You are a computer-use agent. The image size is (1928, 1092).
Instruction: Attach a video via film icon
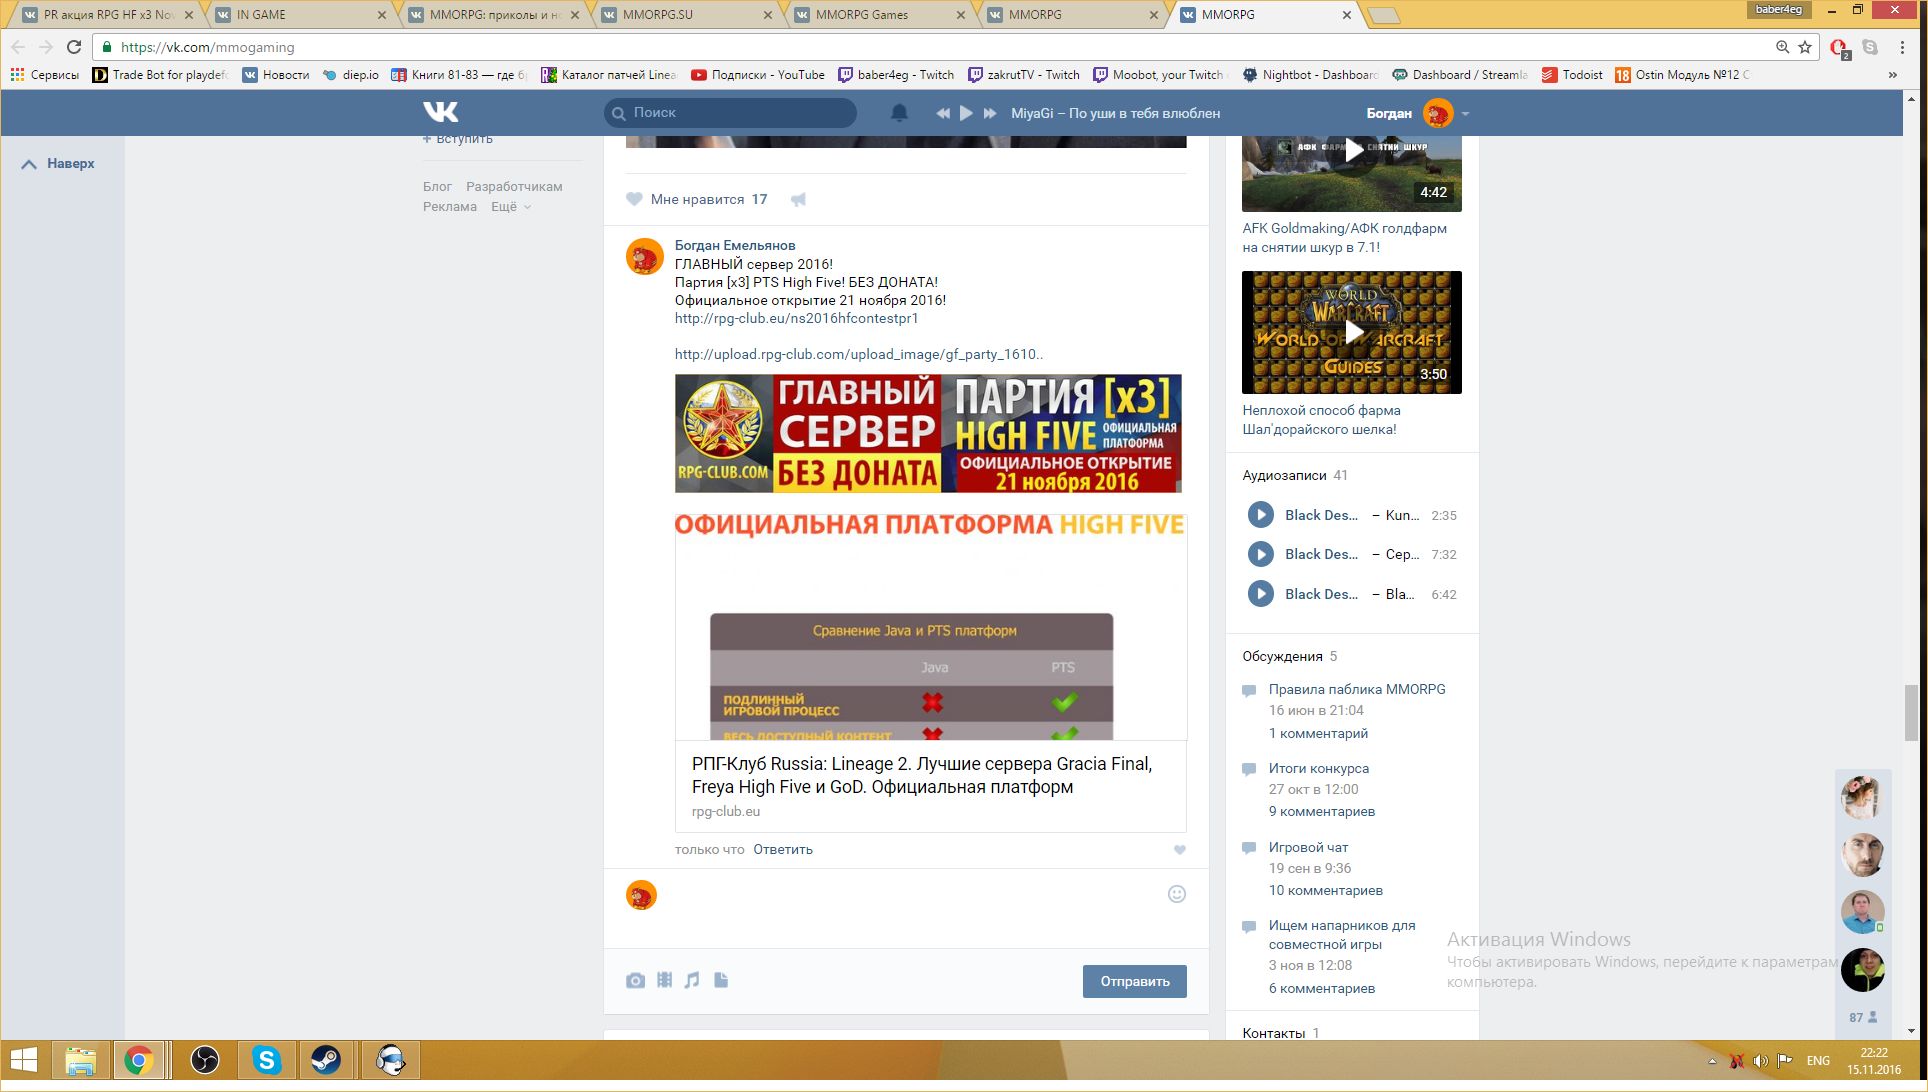[664, 980]
